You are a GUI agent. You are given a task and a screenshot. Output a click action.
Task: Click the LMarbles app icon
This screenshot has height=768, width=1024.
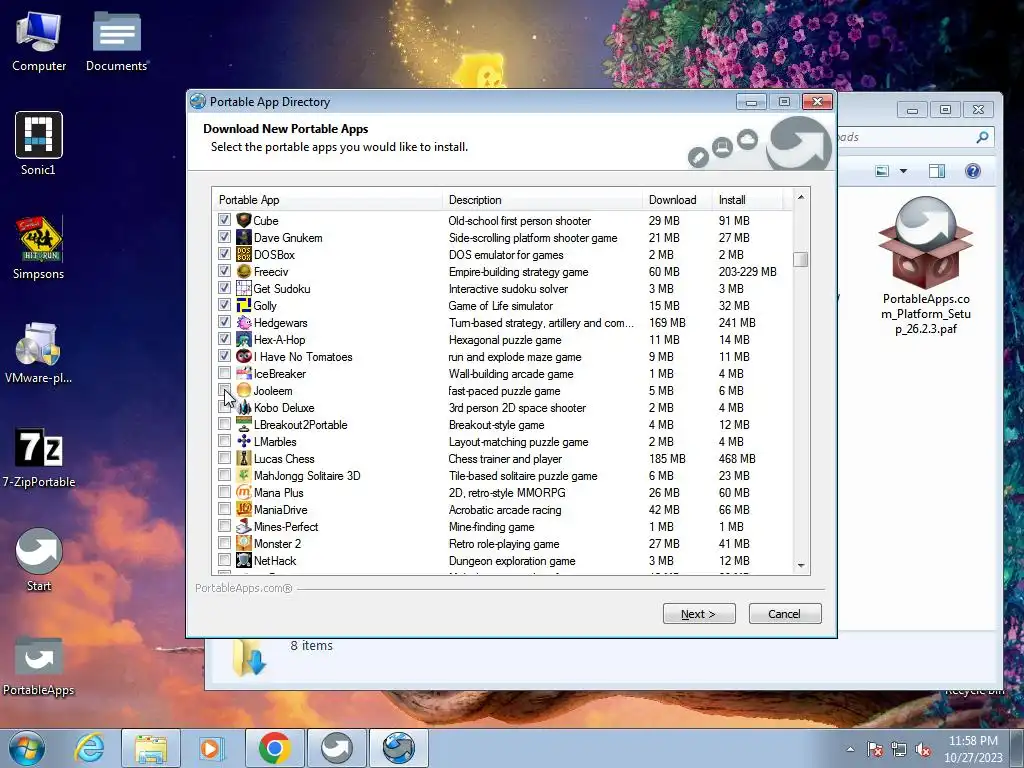[244, 441]
